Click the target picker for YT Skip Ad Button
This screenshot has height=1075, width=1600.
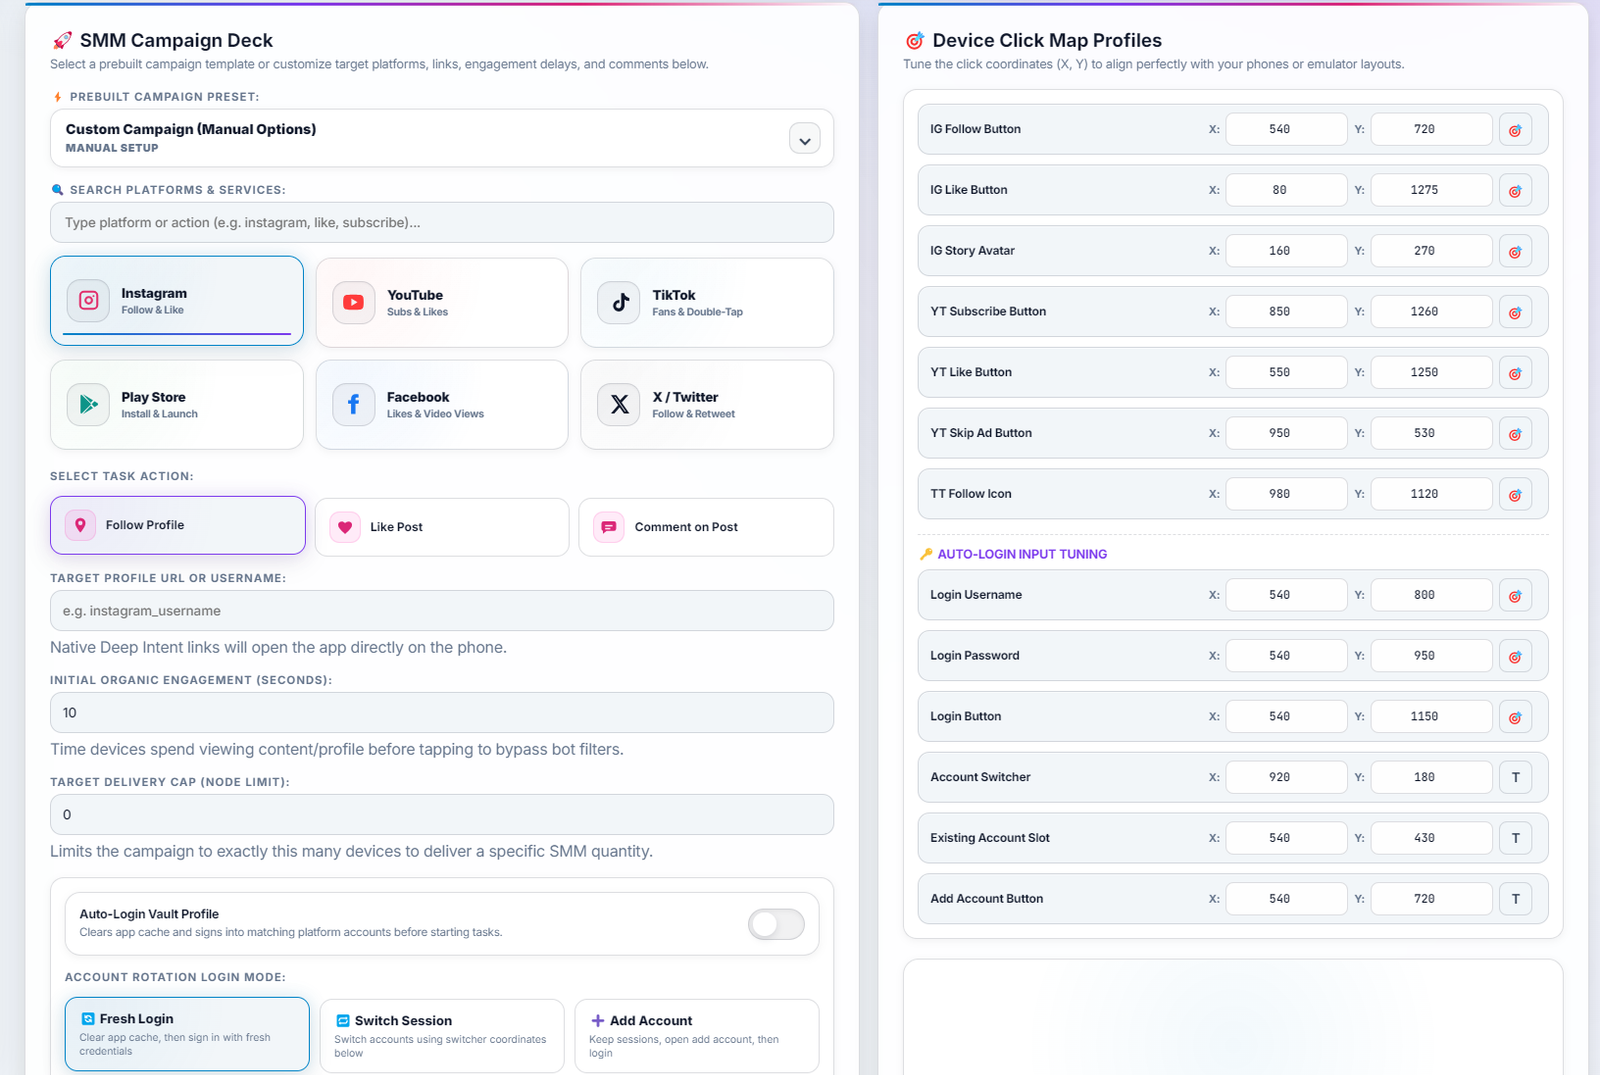tap(1515, 434)
